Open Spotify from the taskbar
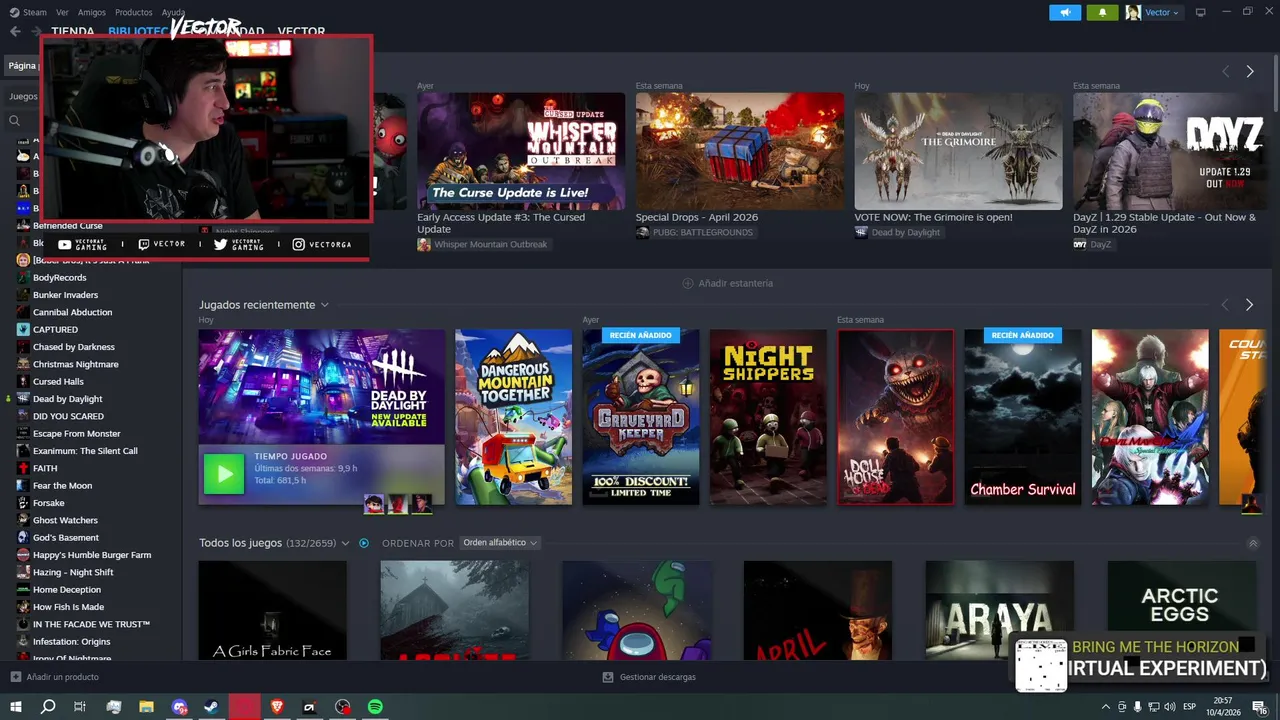 [x=375, y=707]
